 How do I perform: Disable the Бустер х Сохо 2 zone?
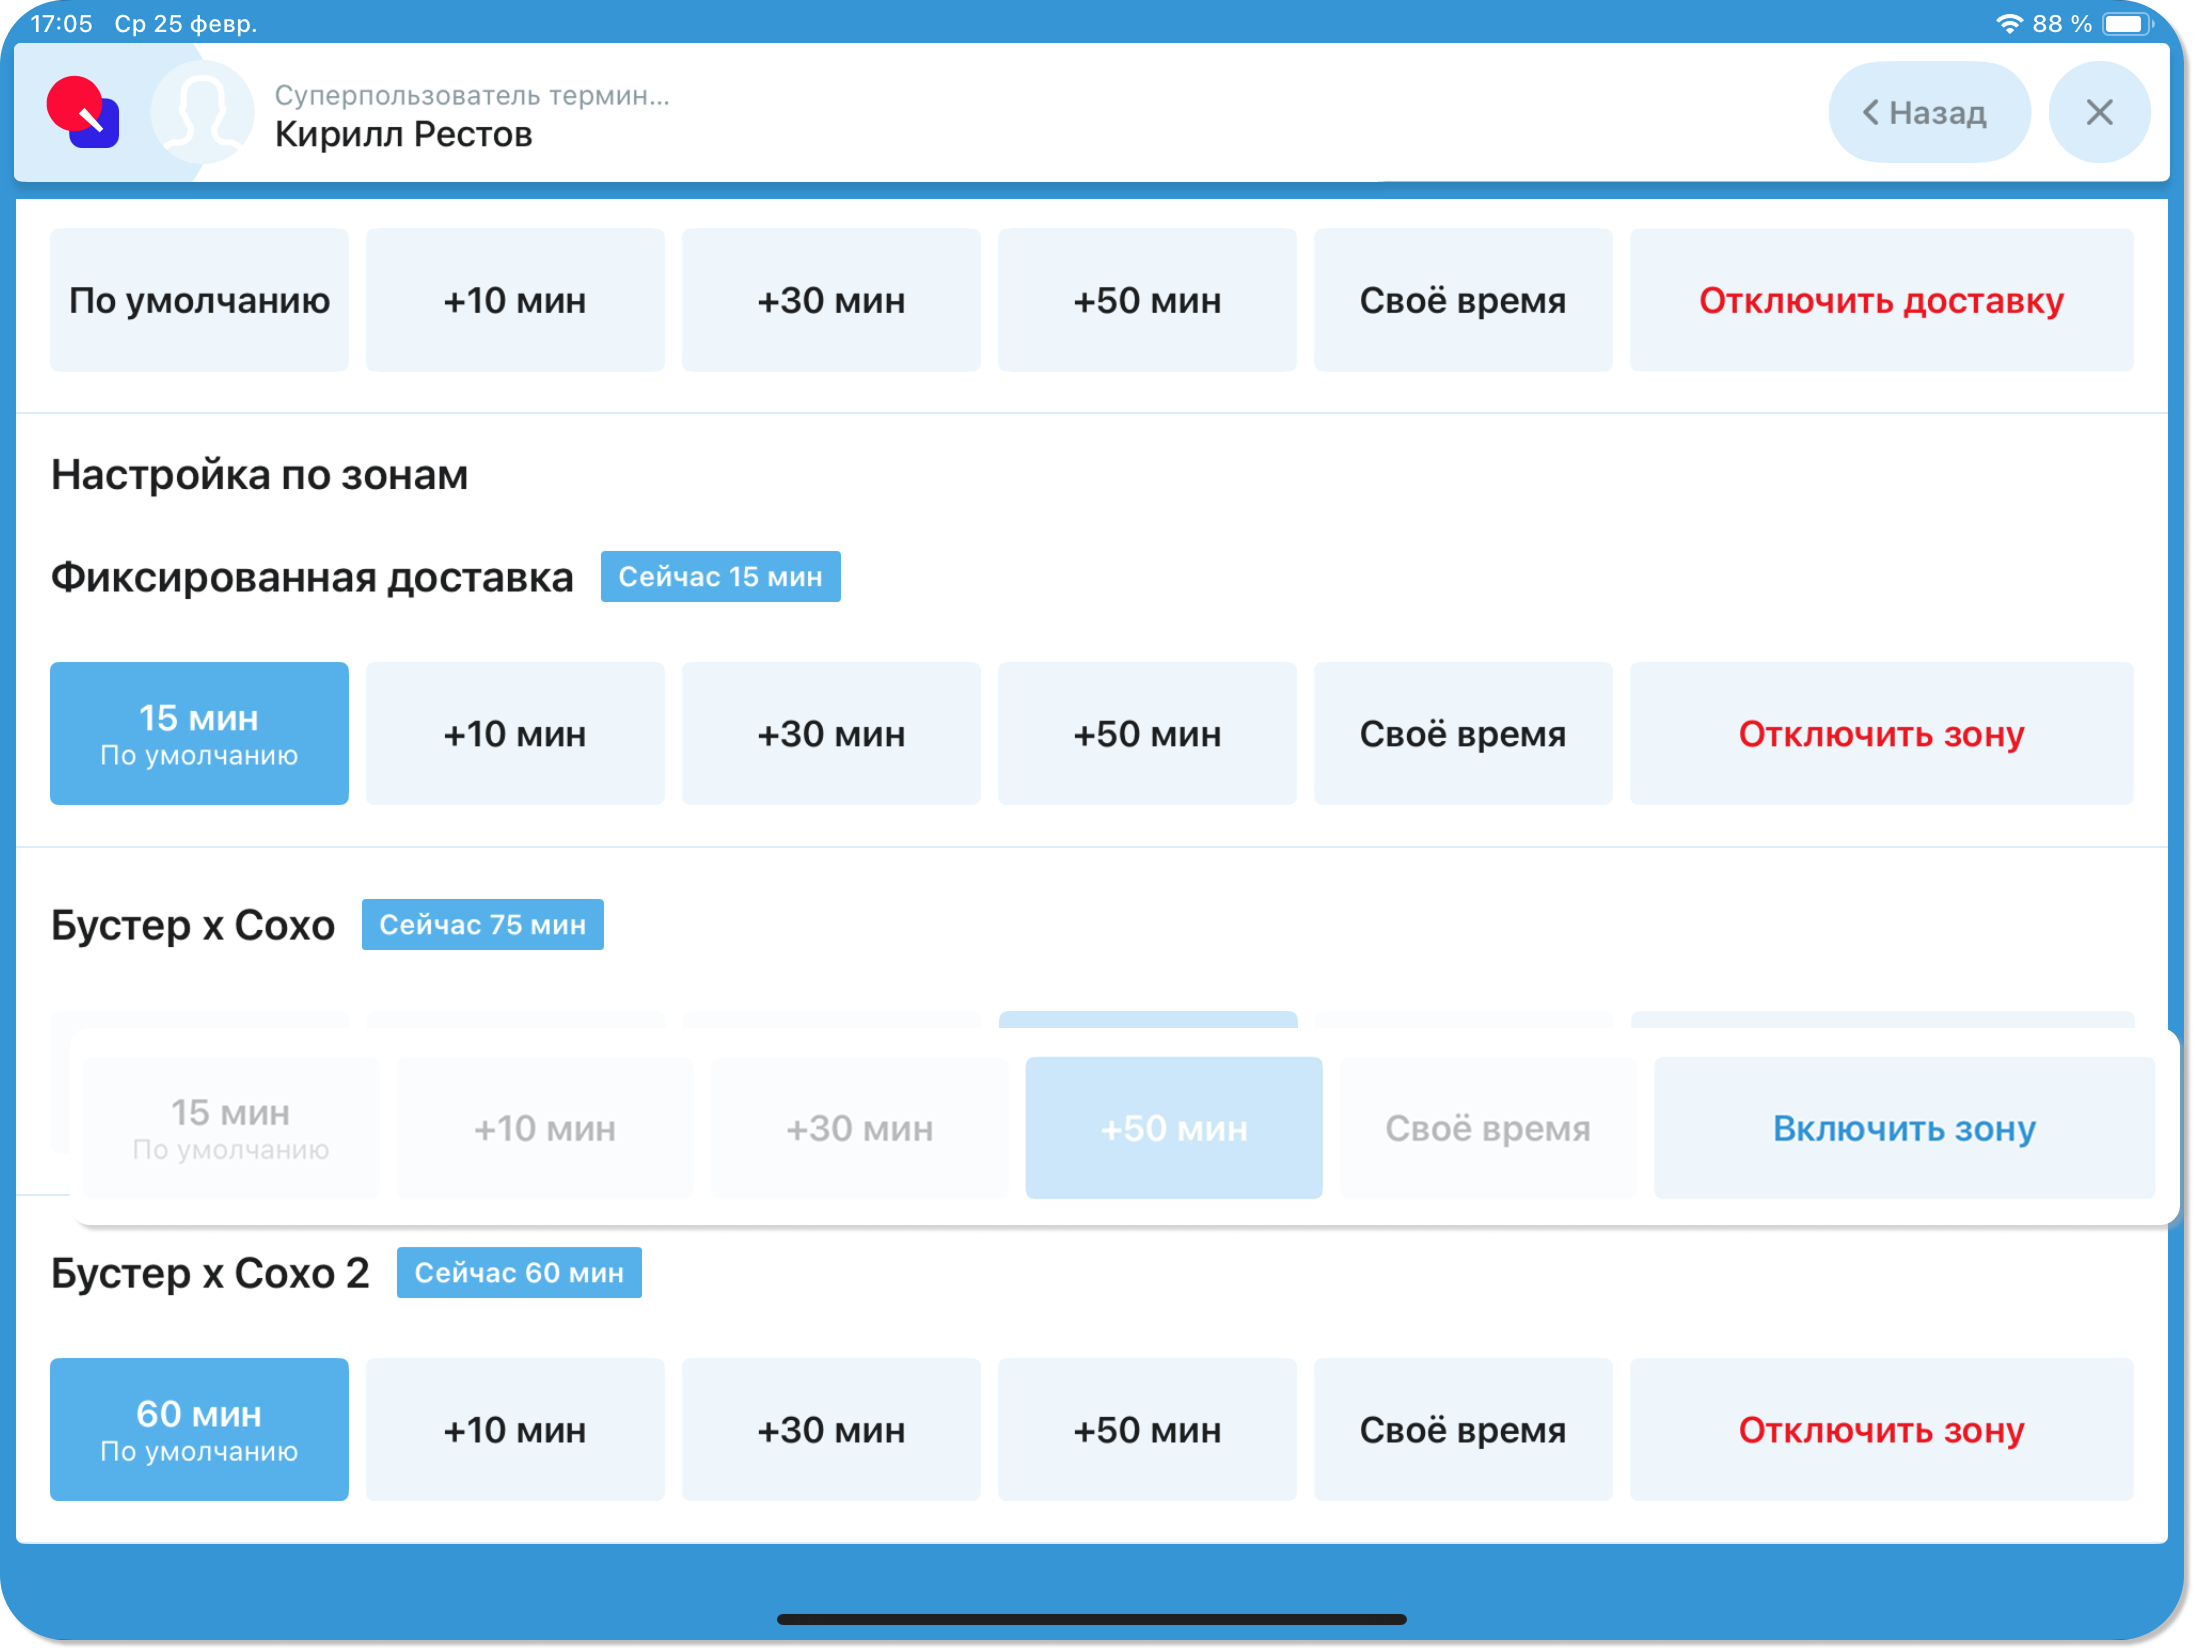click(x=1880, y=1429)
